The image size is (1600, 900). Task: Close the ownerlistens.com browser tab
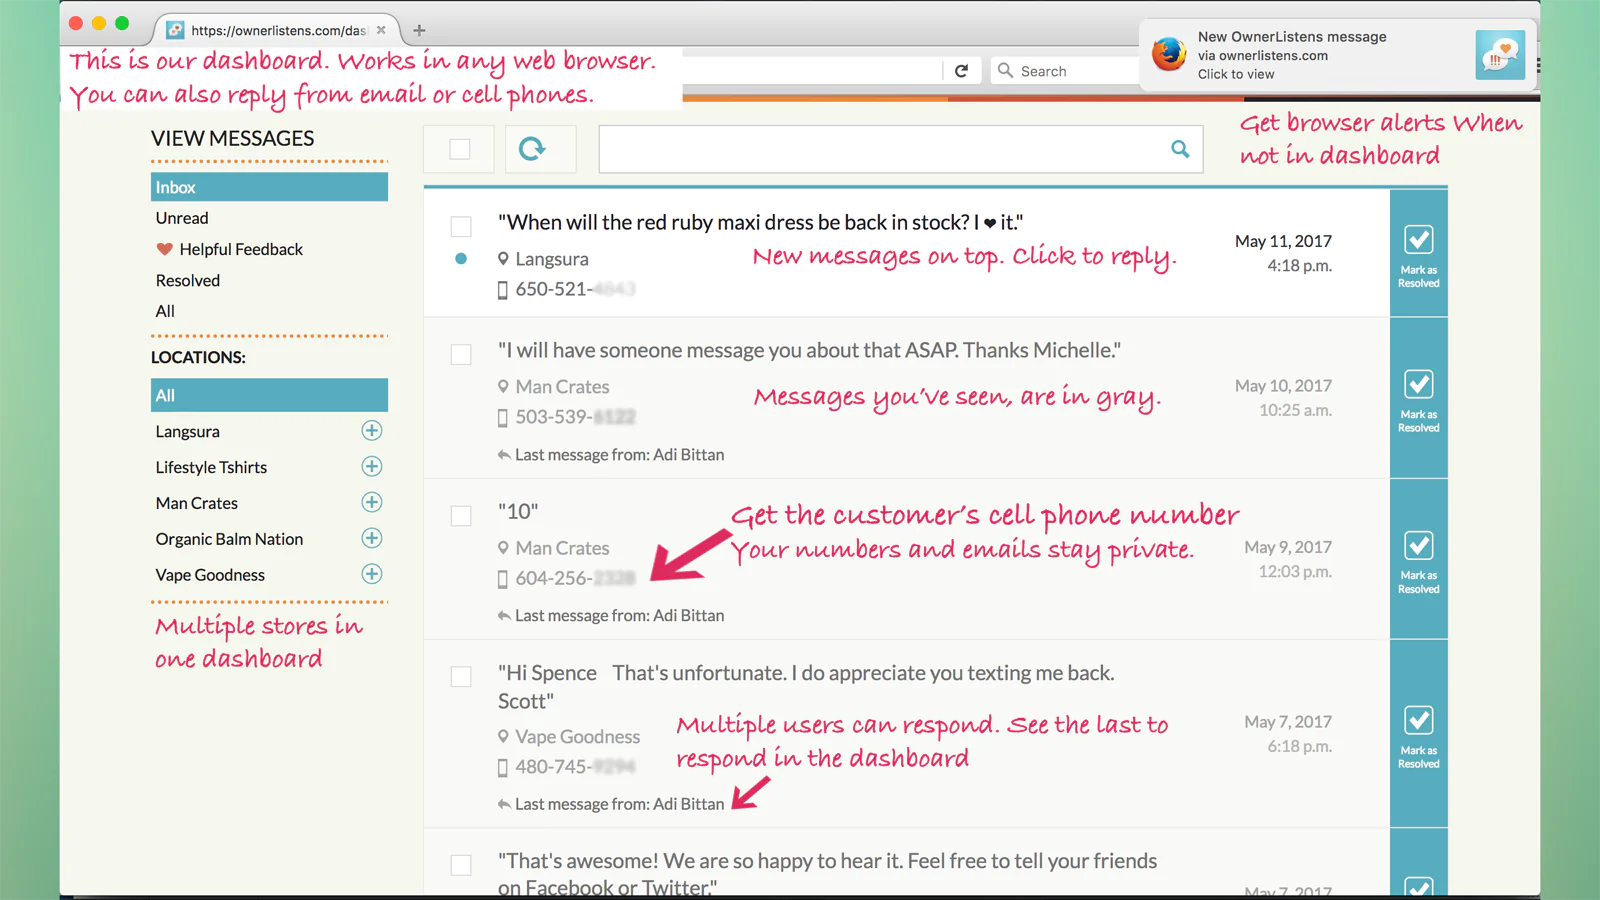(381, 30)
